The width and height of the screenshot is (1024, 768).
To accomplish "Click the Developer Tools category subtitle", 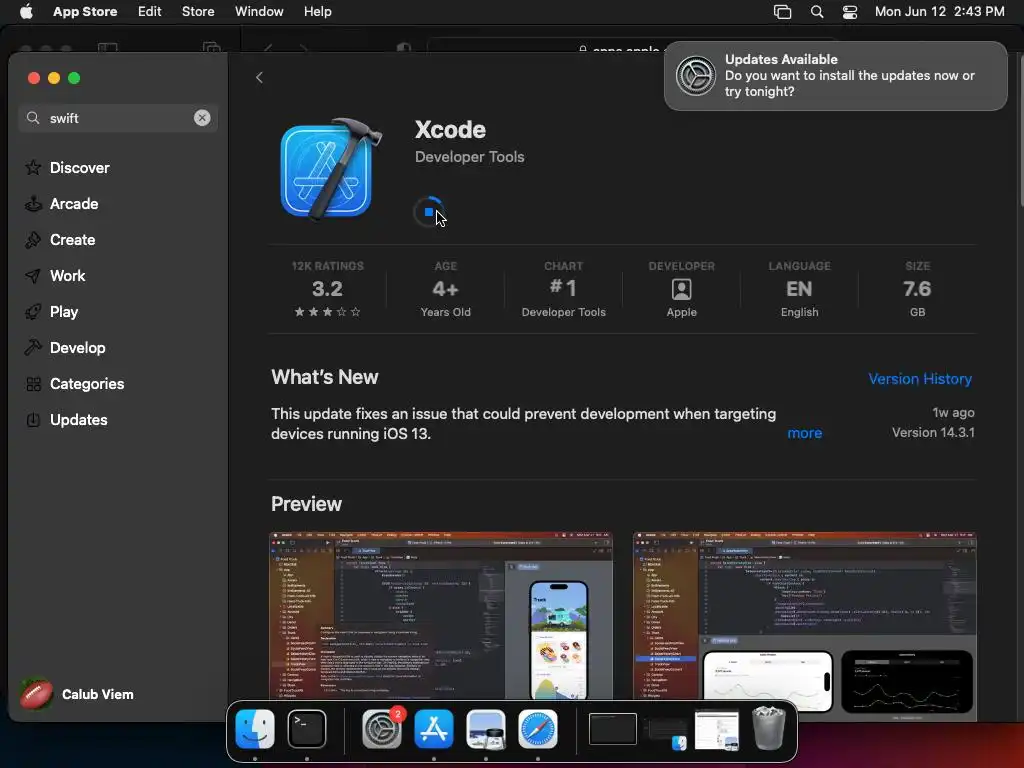I will tap(470, 157).
